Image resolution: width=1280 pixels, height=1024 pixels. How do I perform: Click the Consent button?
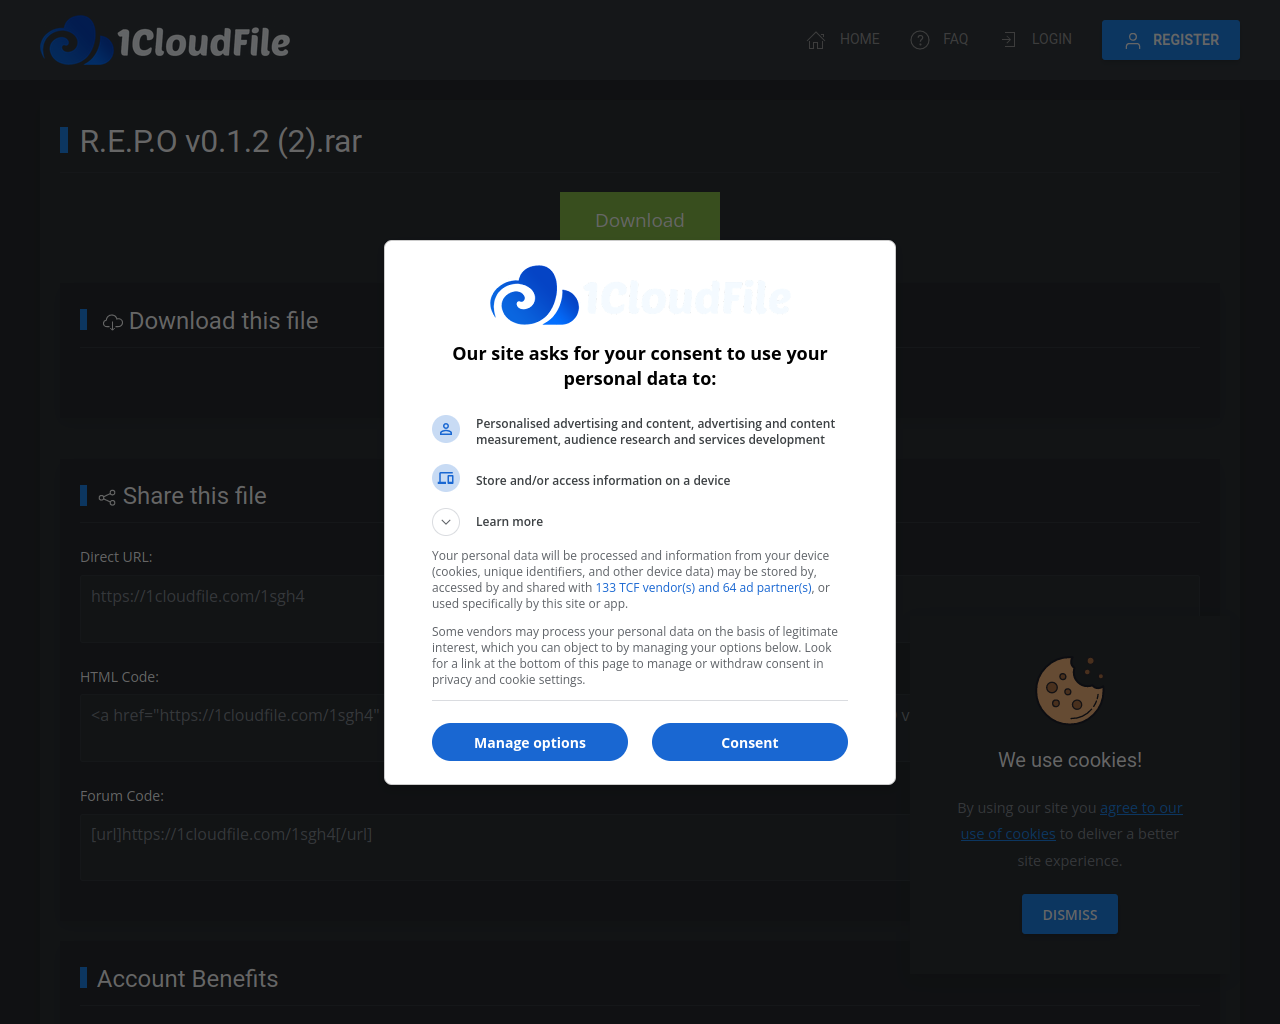click(750, 742)
